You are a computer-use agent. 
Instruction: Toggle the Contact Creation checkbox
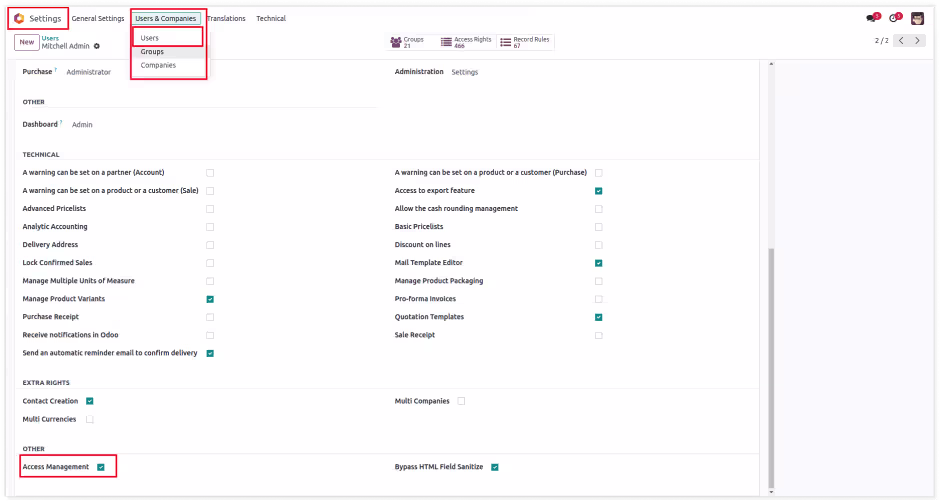[89, 401]
